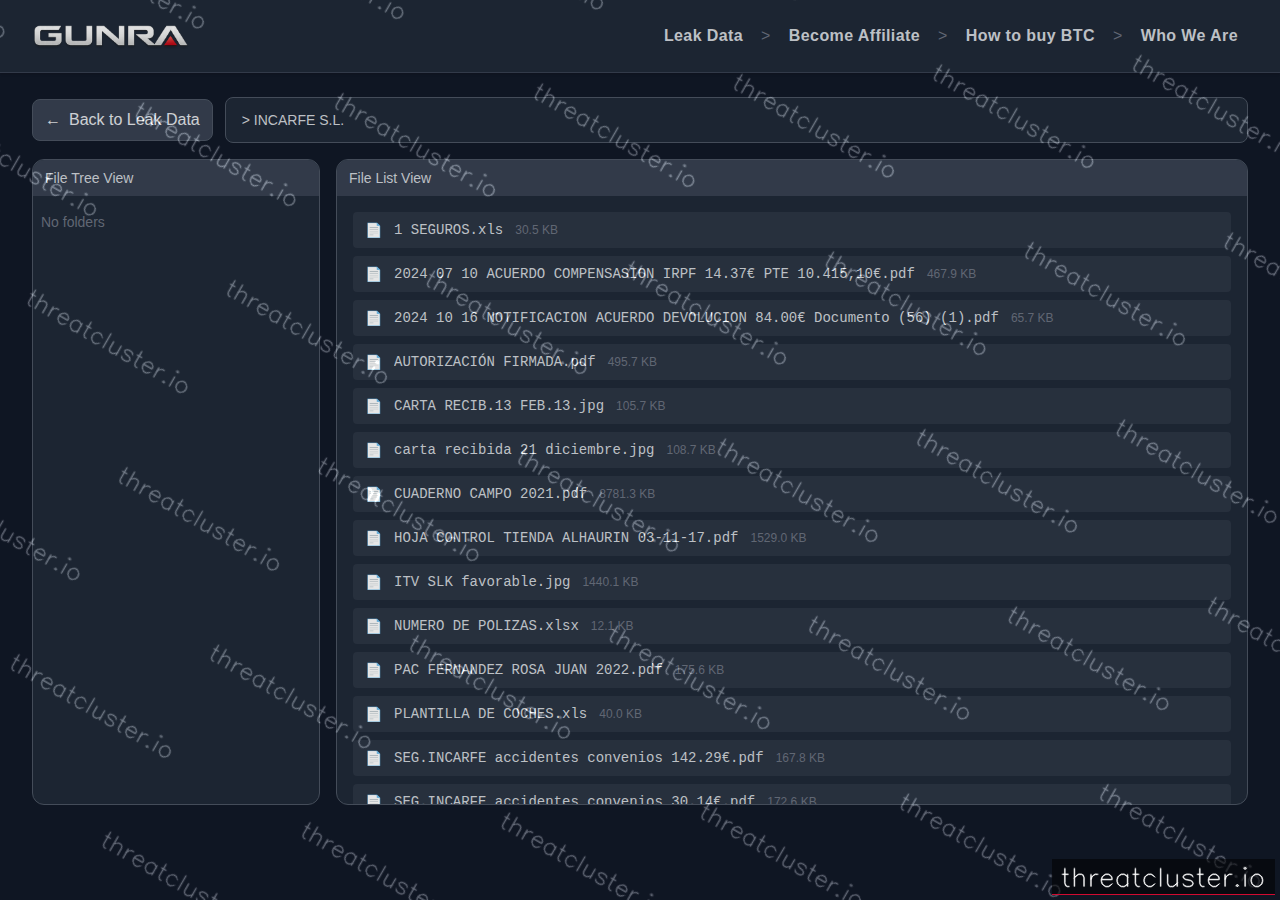Screen dimensions: 1280x900
Task: Select file HOJA CONTROL TIENDA ALHAURIN 03-11-17.pdf
Action: tap(566, 538)
